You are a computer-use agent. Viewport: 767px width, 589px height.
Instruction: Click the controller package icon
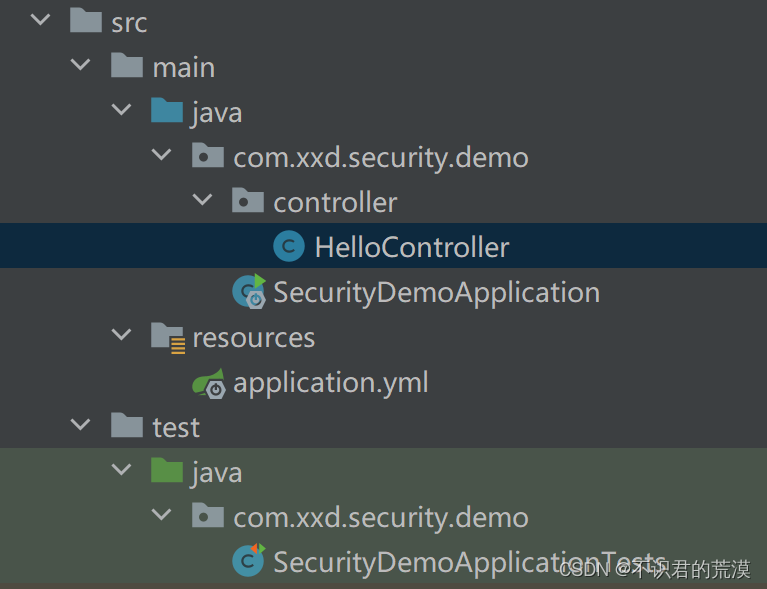coord(248,200)
